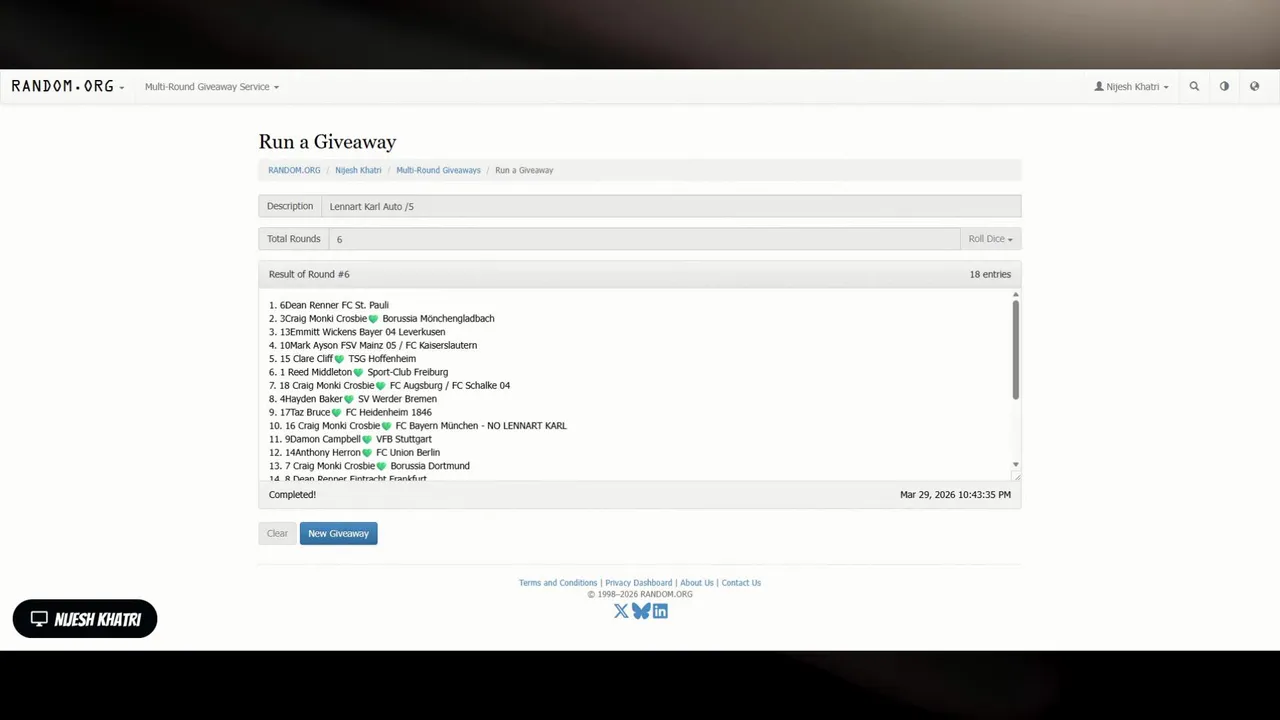Open the LinkedIn social icon

(x=660, y=611)
